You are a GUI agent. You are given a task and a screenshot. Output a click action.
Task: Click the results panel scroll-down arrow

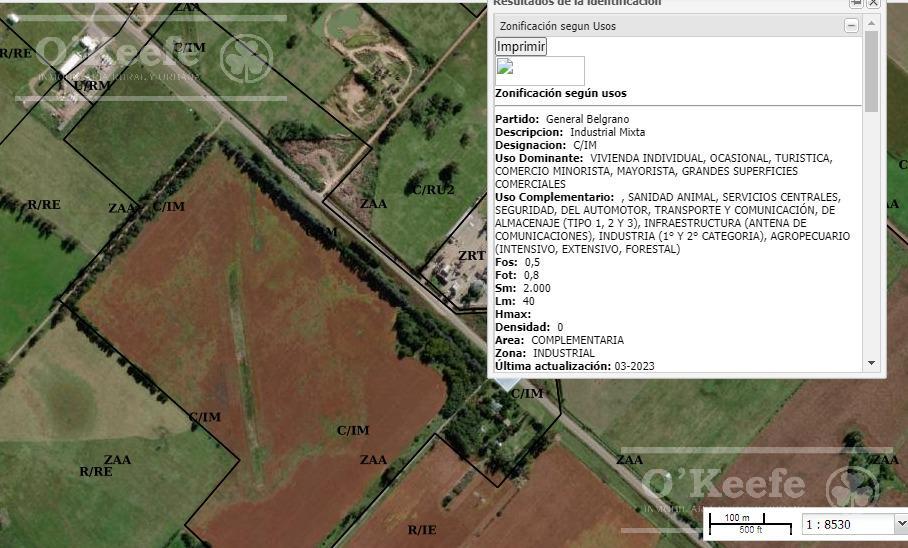pos(871,363)
